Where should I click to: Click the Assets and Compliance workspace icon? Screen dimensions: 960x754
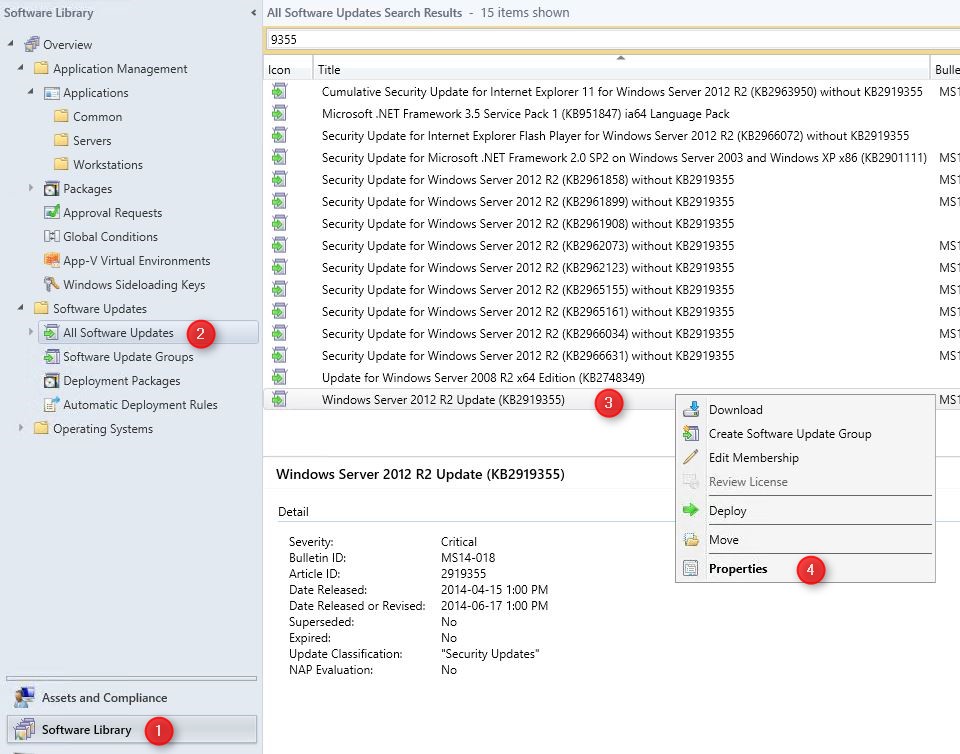click(24, 697)
